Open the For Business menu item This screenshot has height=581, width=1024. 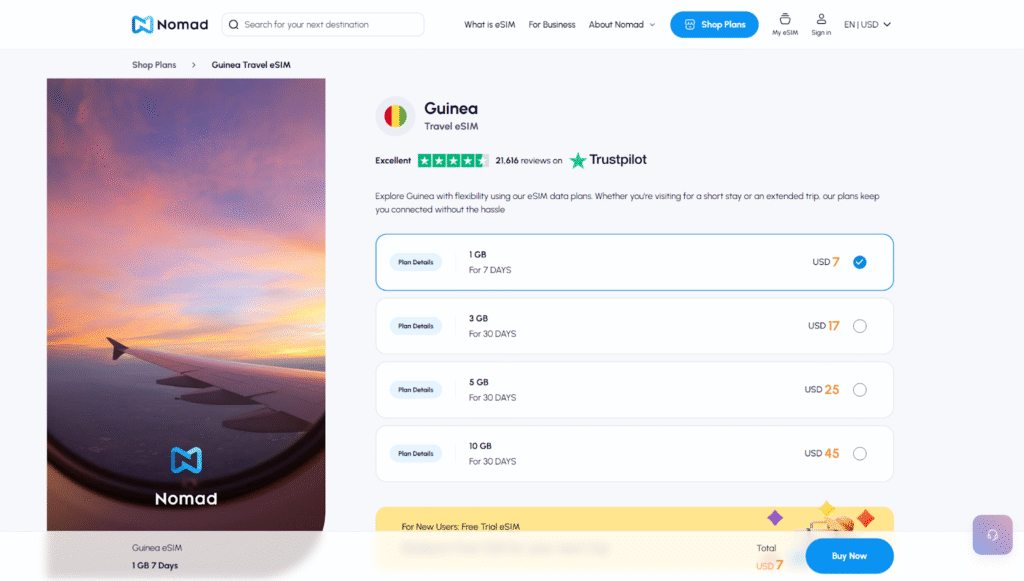(x=552, y=25)
